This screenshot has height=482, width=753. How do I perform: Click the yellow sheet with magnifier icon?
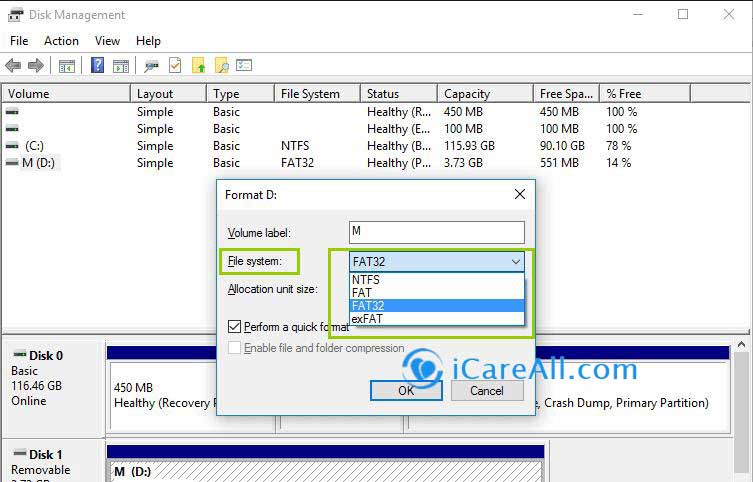click(x=221, y=65)
